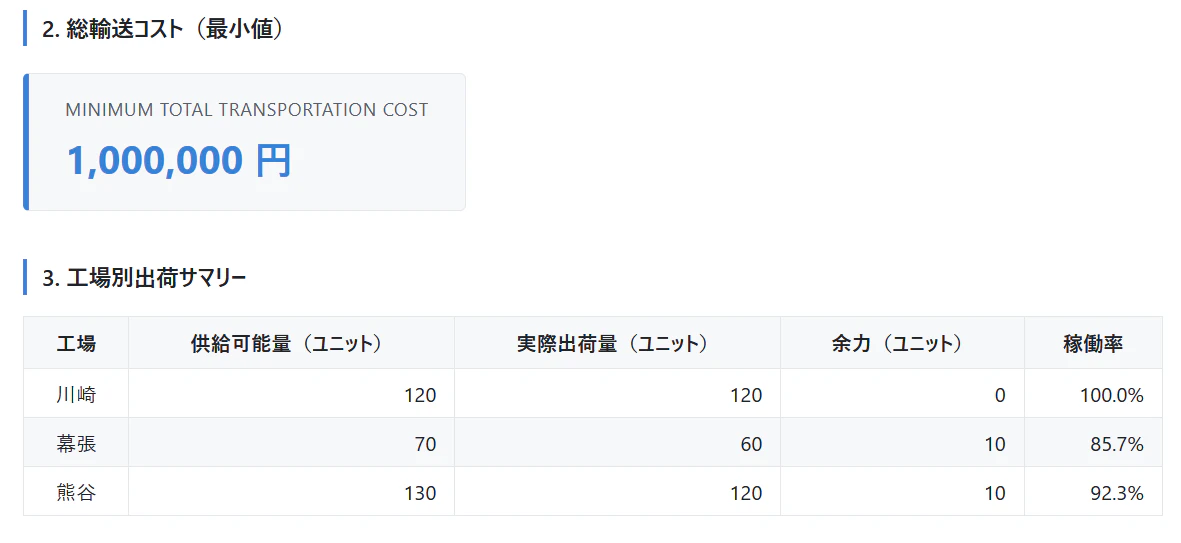Select the 1,000,000 円 cost value
Viewport: 1181px width, 543px height.
pyautogui.click(x=179, y=160)
